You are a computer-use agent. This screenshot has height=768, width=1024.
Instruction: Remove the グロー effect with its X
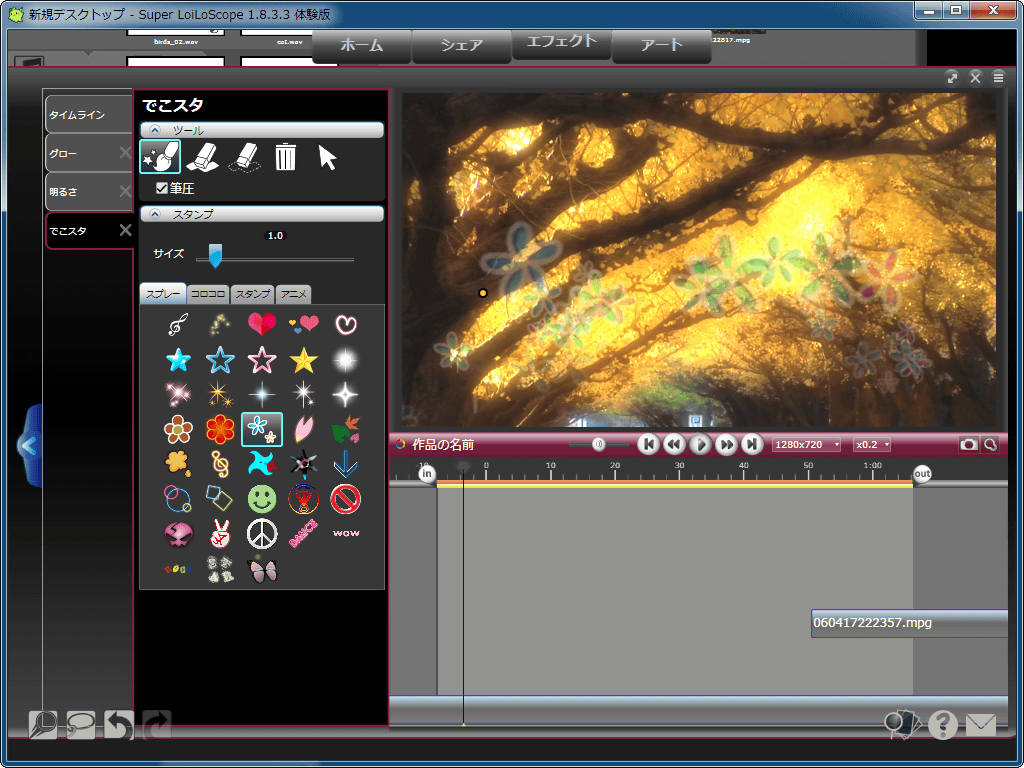[125, 153]
